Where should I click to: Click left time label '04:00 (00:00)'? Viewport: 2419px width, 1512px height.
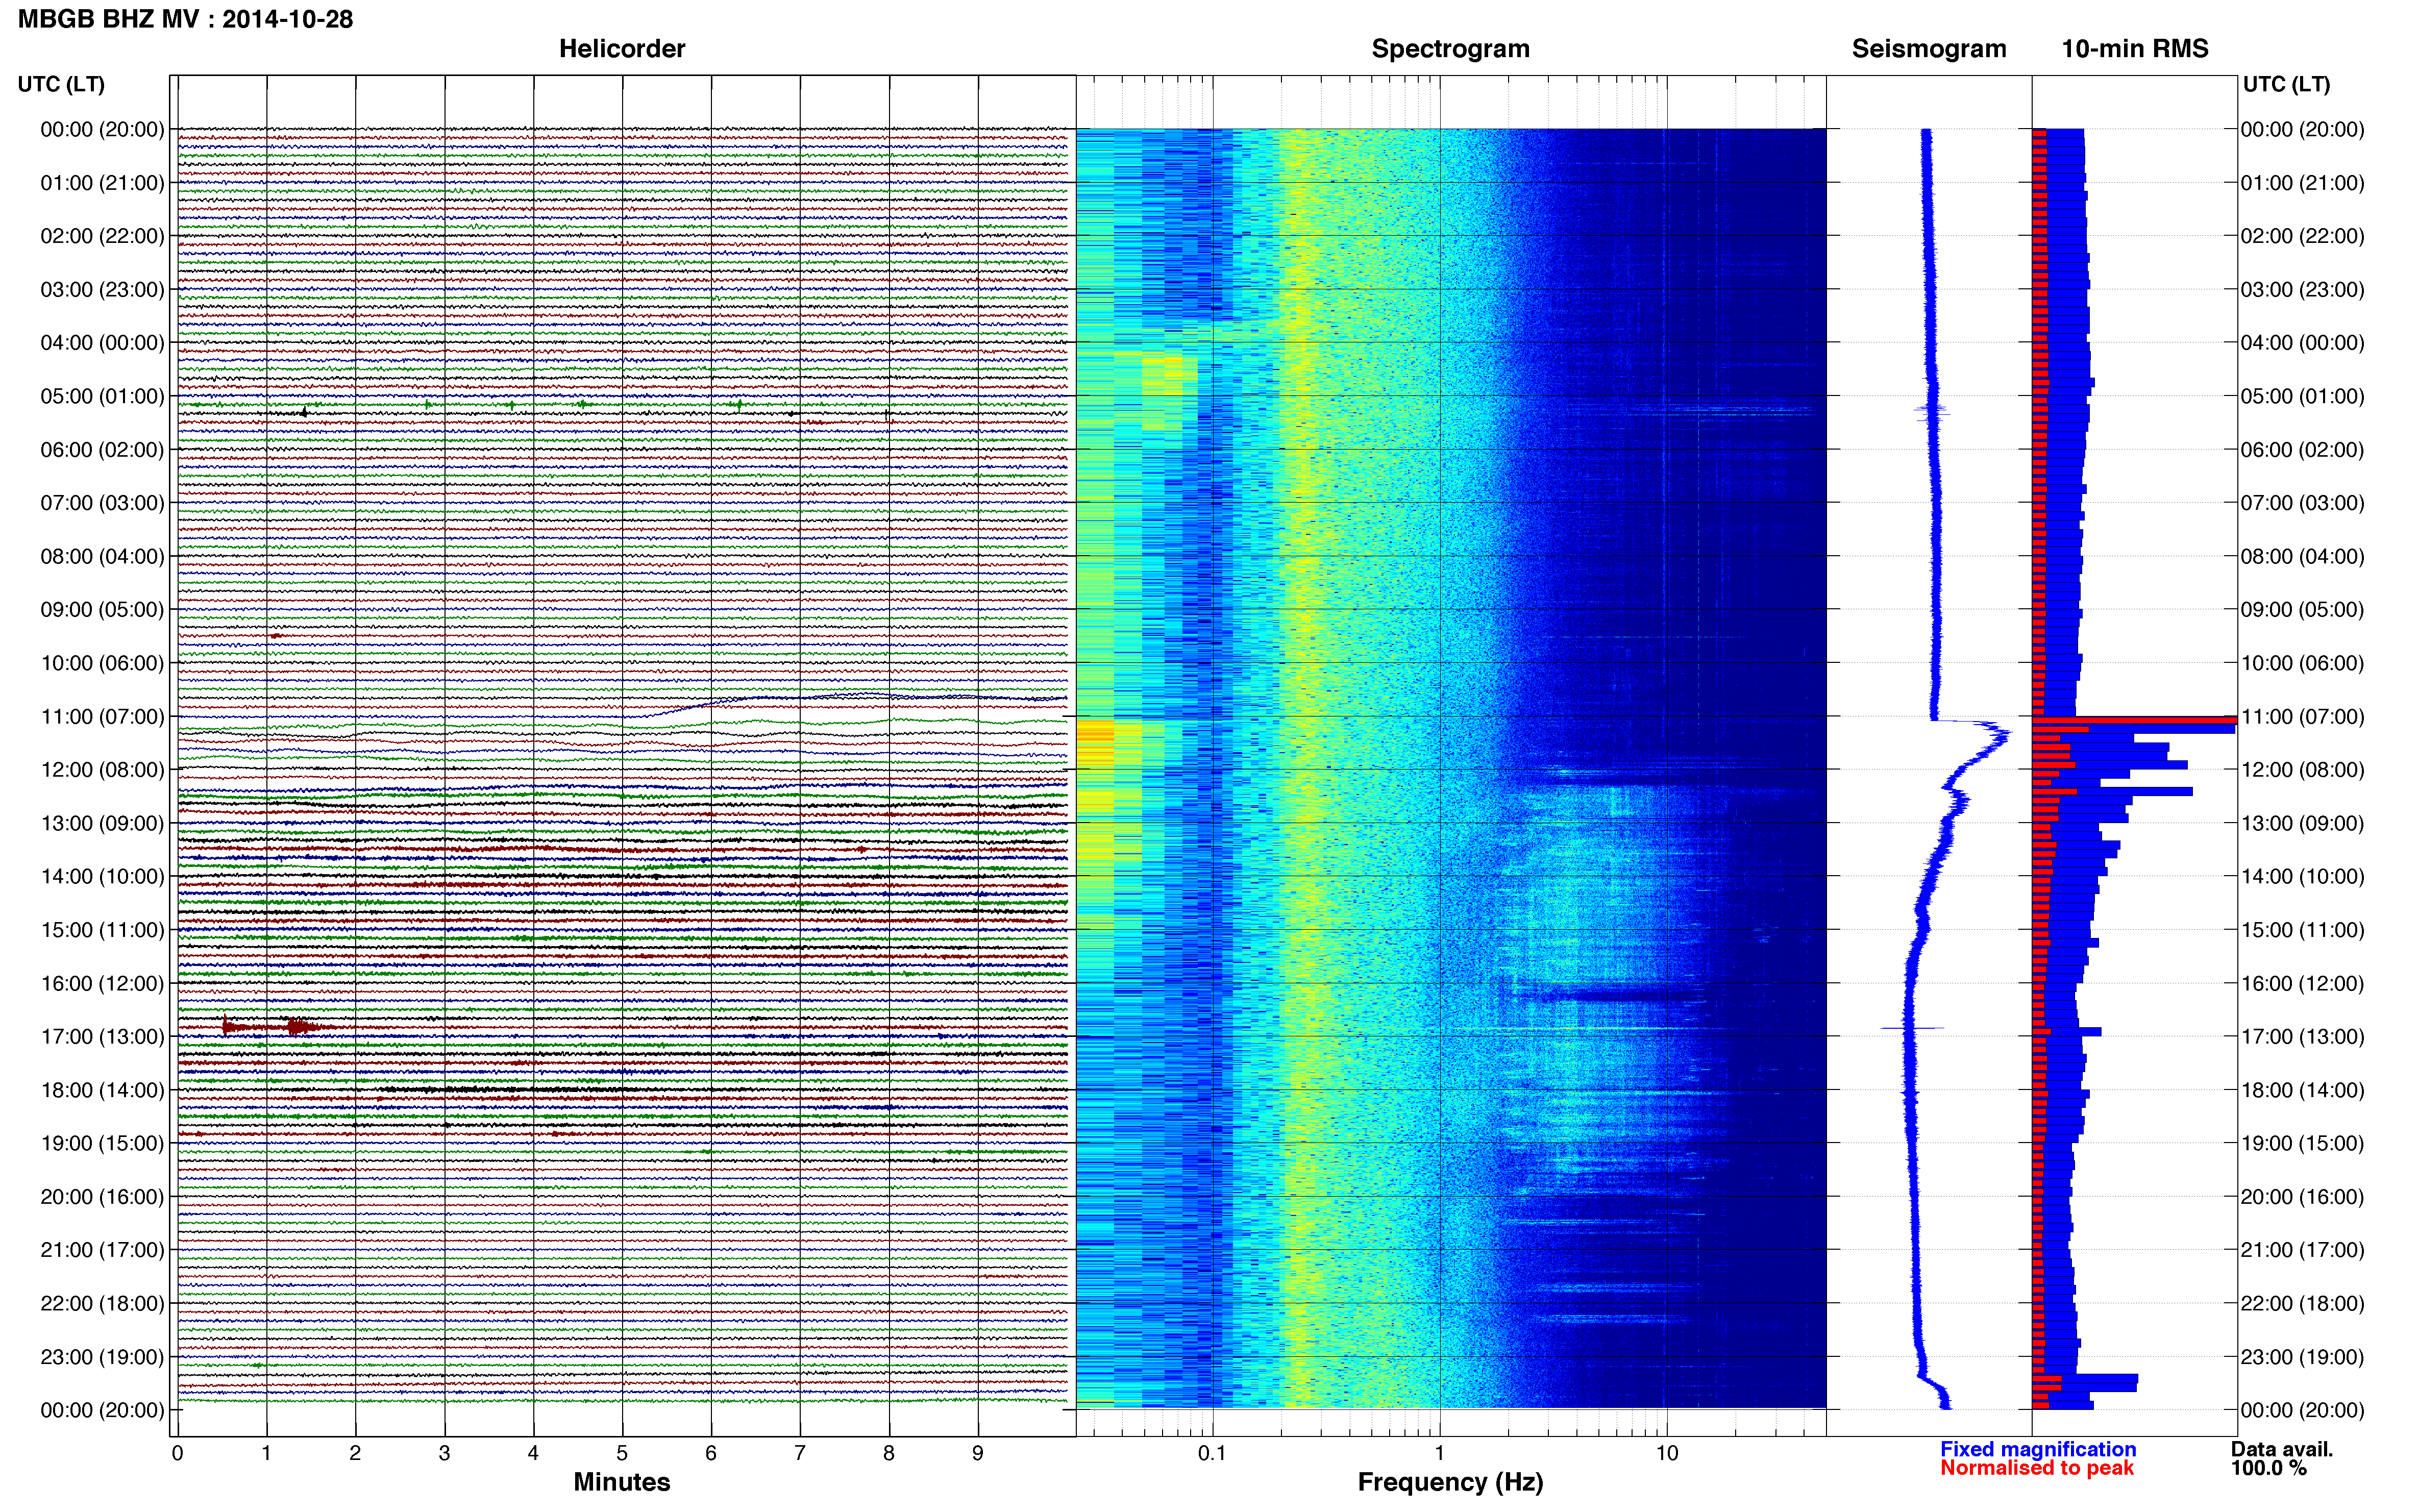pos(102,343)
